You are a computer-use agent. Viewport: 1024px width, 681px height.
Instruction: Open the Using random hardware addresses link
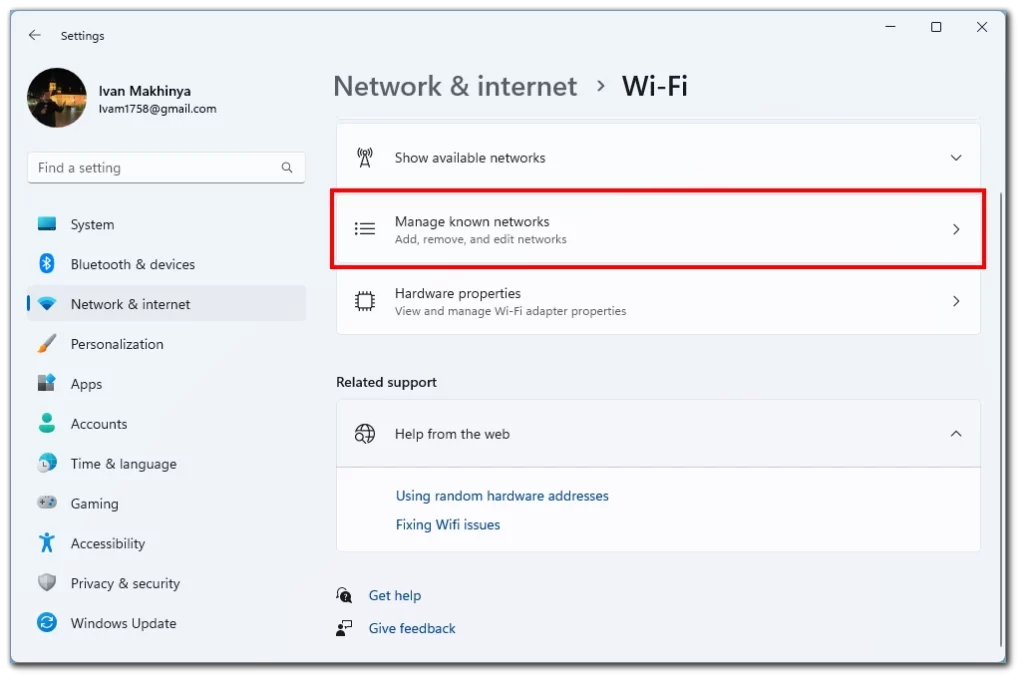click(x=502, y=496)
